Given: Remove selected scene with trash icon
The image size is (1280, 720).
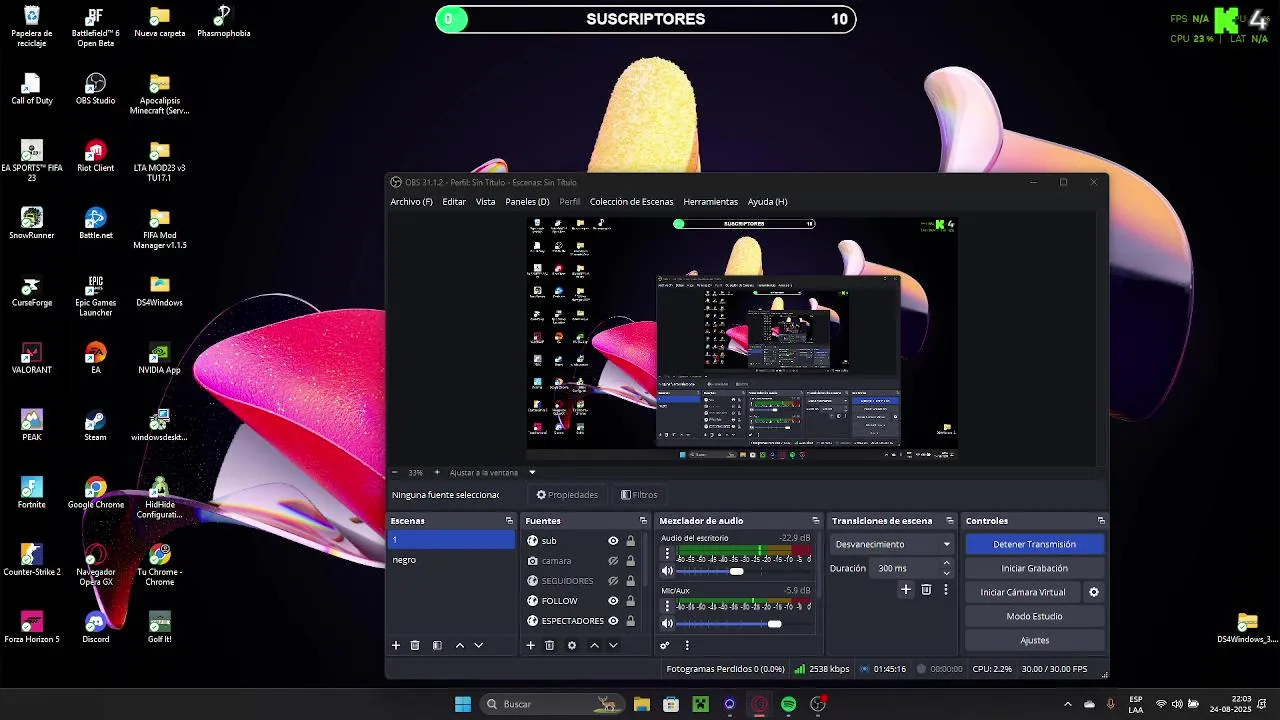Looking at the screenshot, I should (x=415, y=646).
